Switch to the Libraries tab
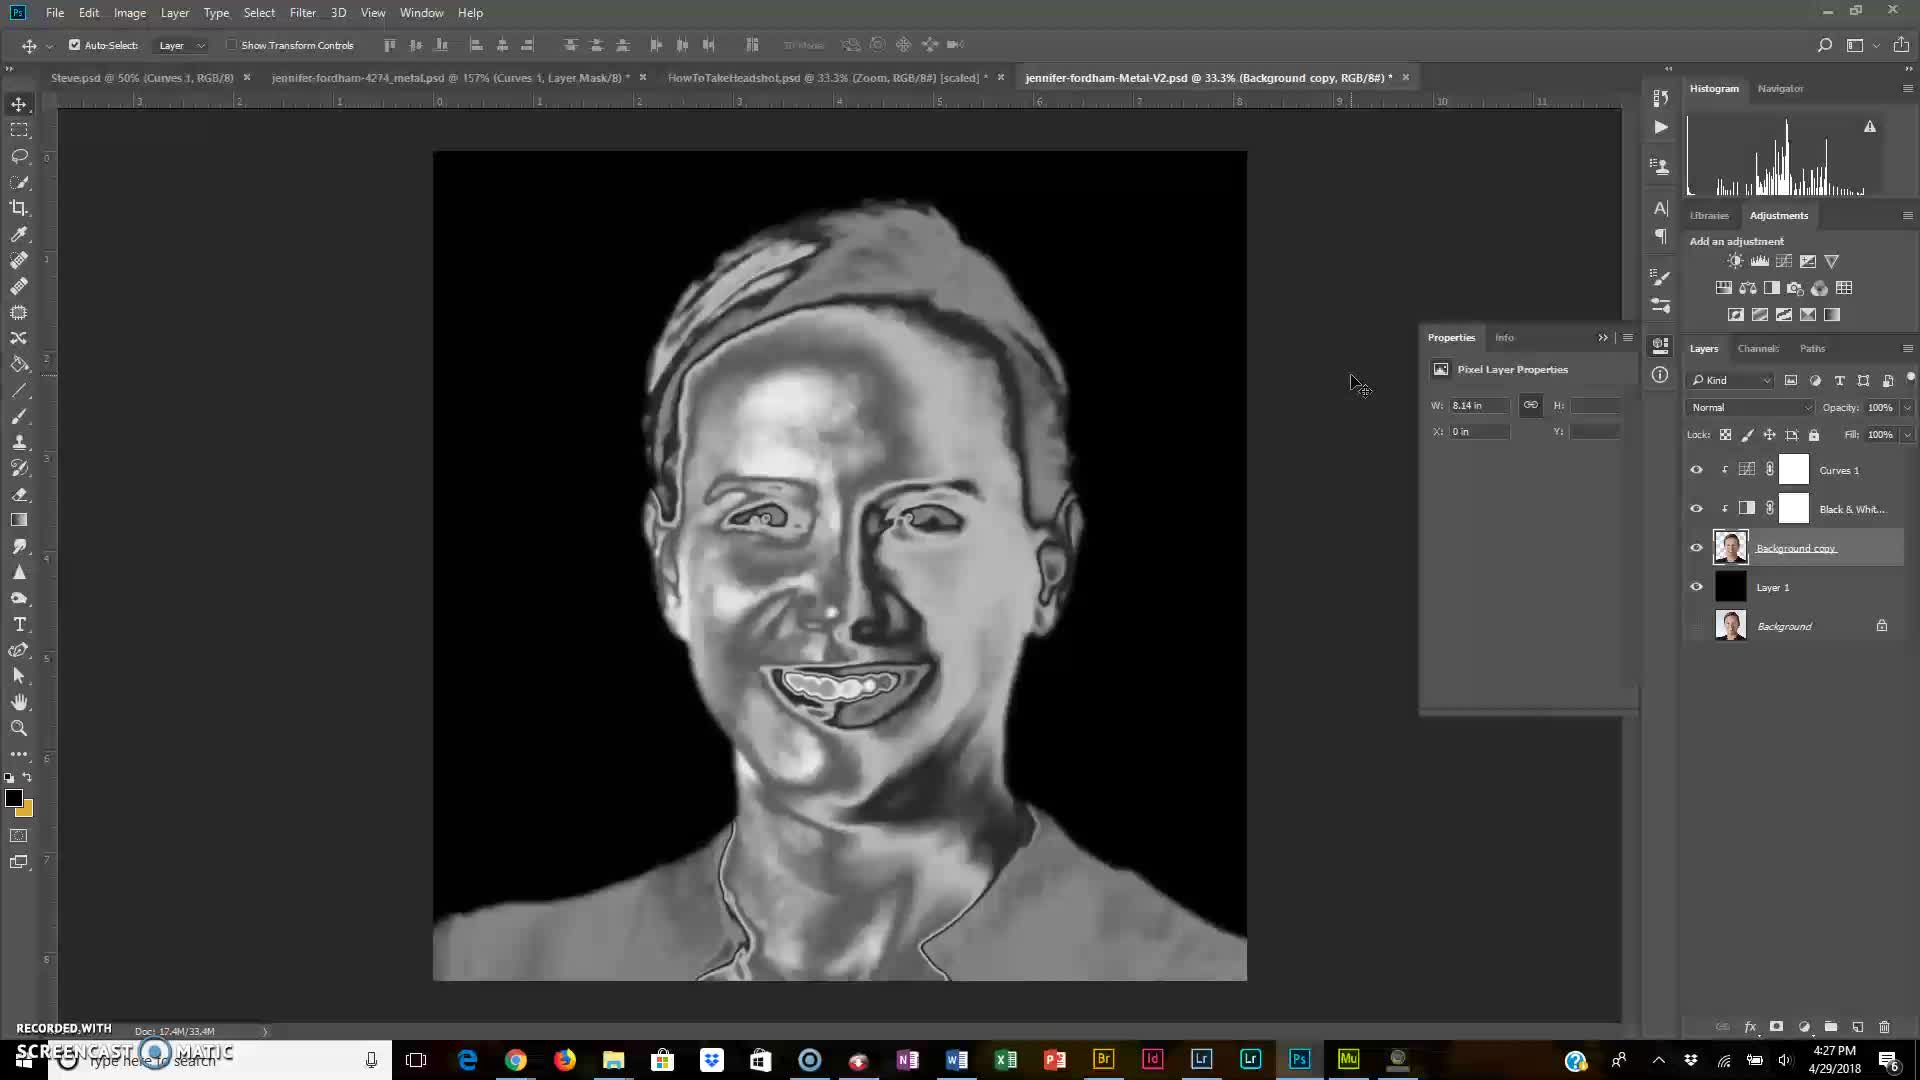Image resolution: width=1920 pixels, height=1080 pixels. [x=1709, y=215]
